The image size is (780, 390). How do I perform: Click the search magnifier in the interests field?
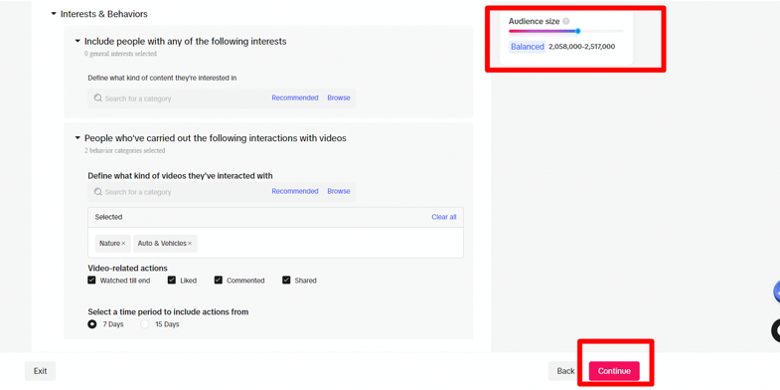coord(98,98)
